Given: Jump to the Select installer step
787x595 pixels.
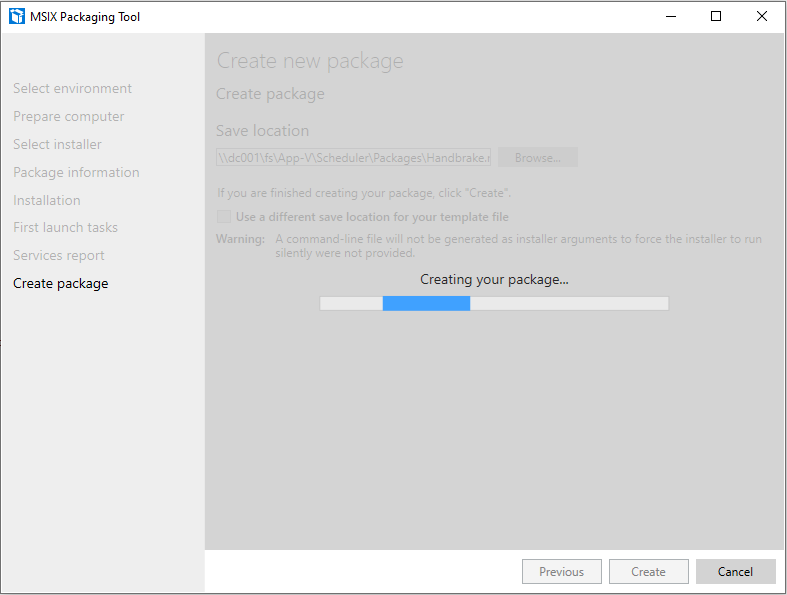Looking at the screenshot, I should [57, 144].
